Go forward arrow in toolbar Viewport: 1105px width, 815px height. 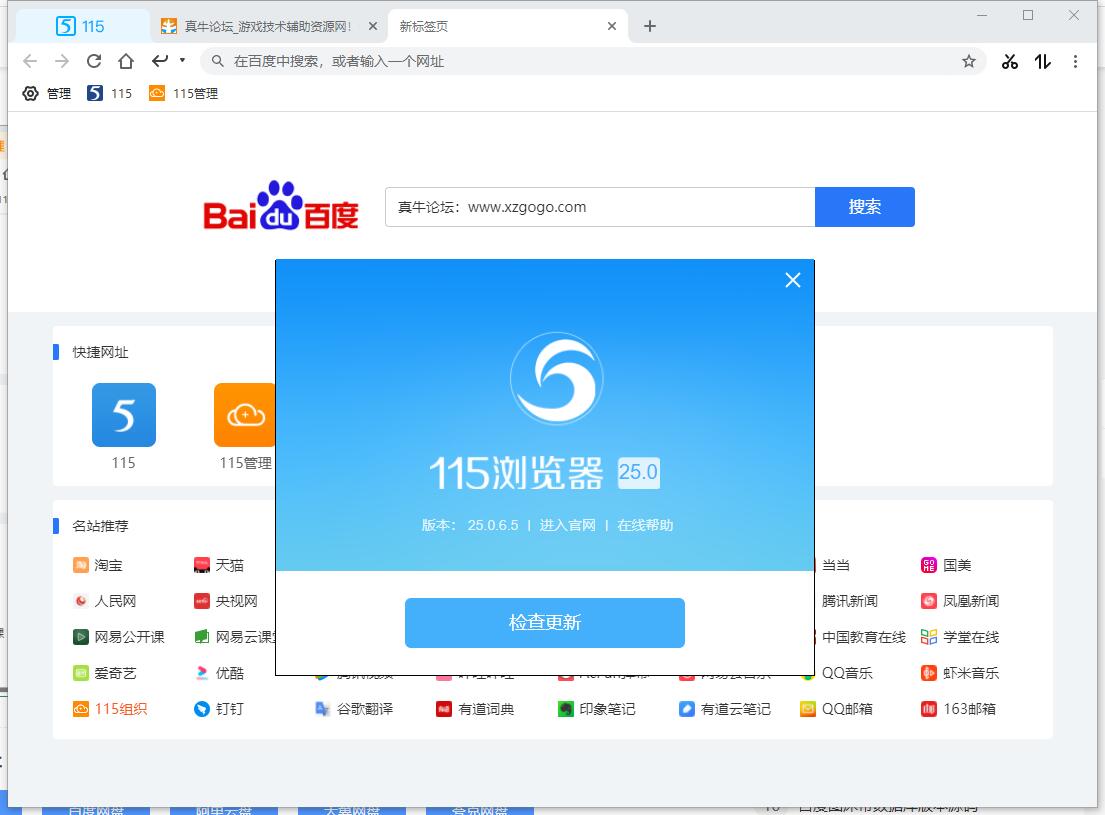coord(62,61)
